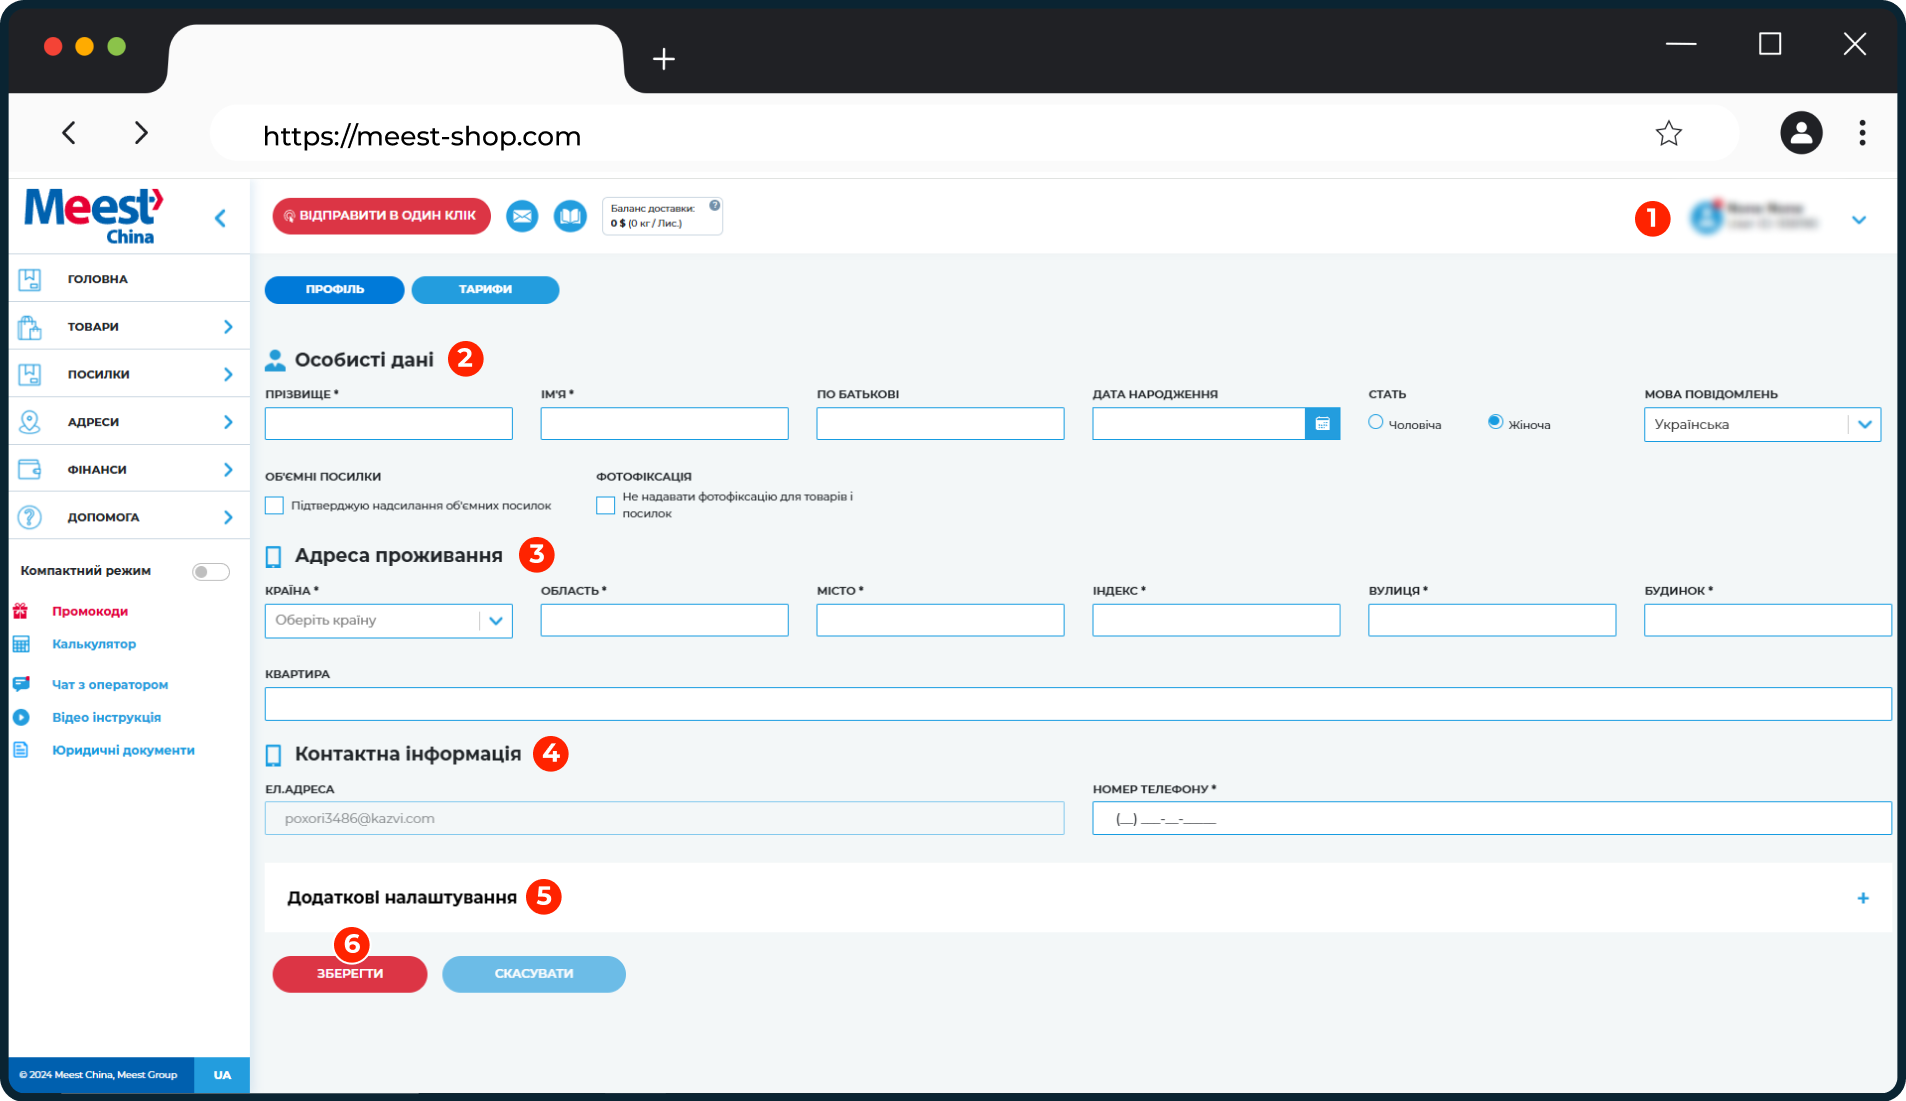Open the Посилки menu item
The image size is (1906, 1101).
(x=129, y=374)
